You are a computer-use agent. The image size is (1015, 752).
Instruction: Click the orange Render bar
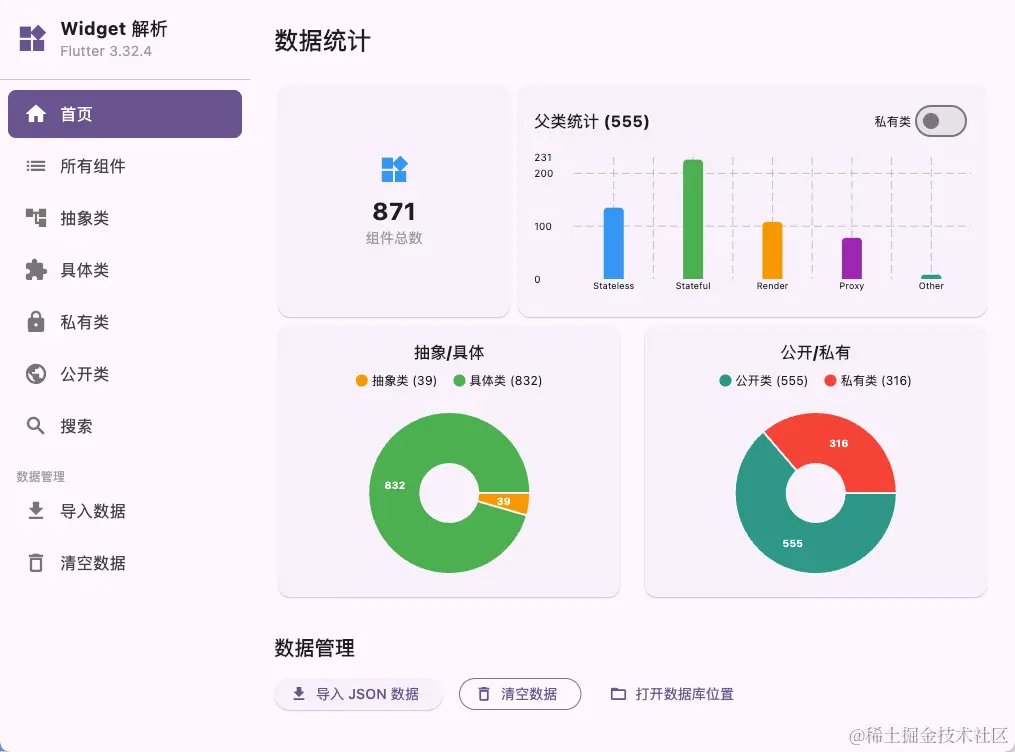point(772,250)
